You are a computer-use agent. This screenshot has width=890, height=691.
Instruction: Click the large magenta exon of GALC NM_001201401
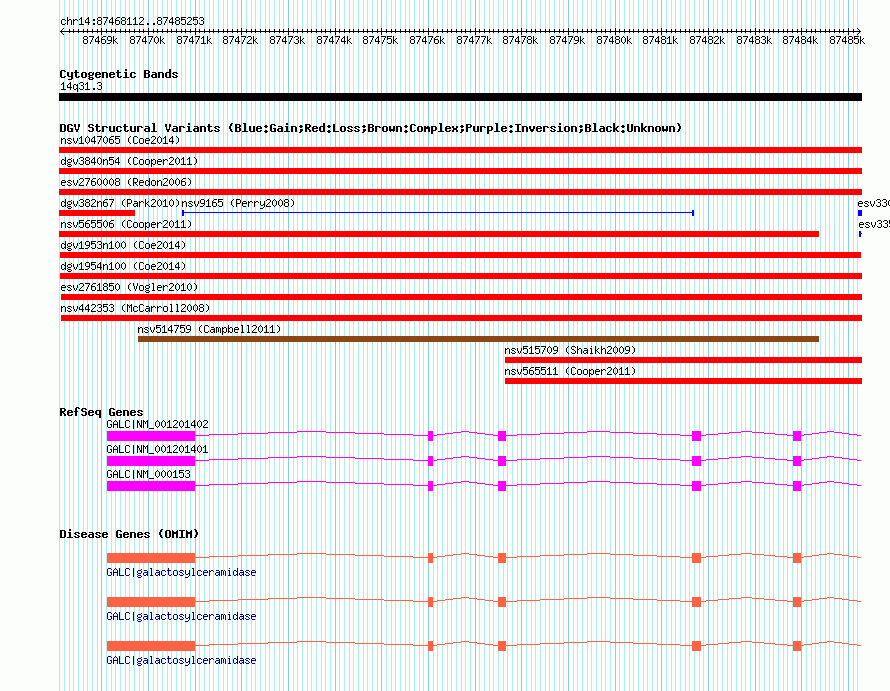pos(151,461)
